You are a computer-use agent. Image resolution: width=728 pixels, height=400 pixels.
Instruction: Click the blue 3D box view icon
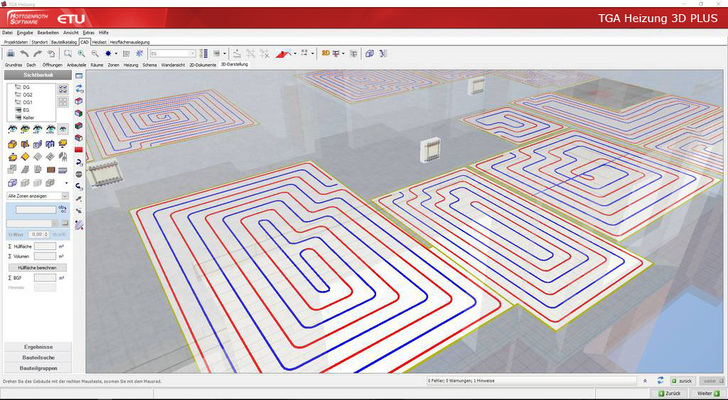point(370,53)
